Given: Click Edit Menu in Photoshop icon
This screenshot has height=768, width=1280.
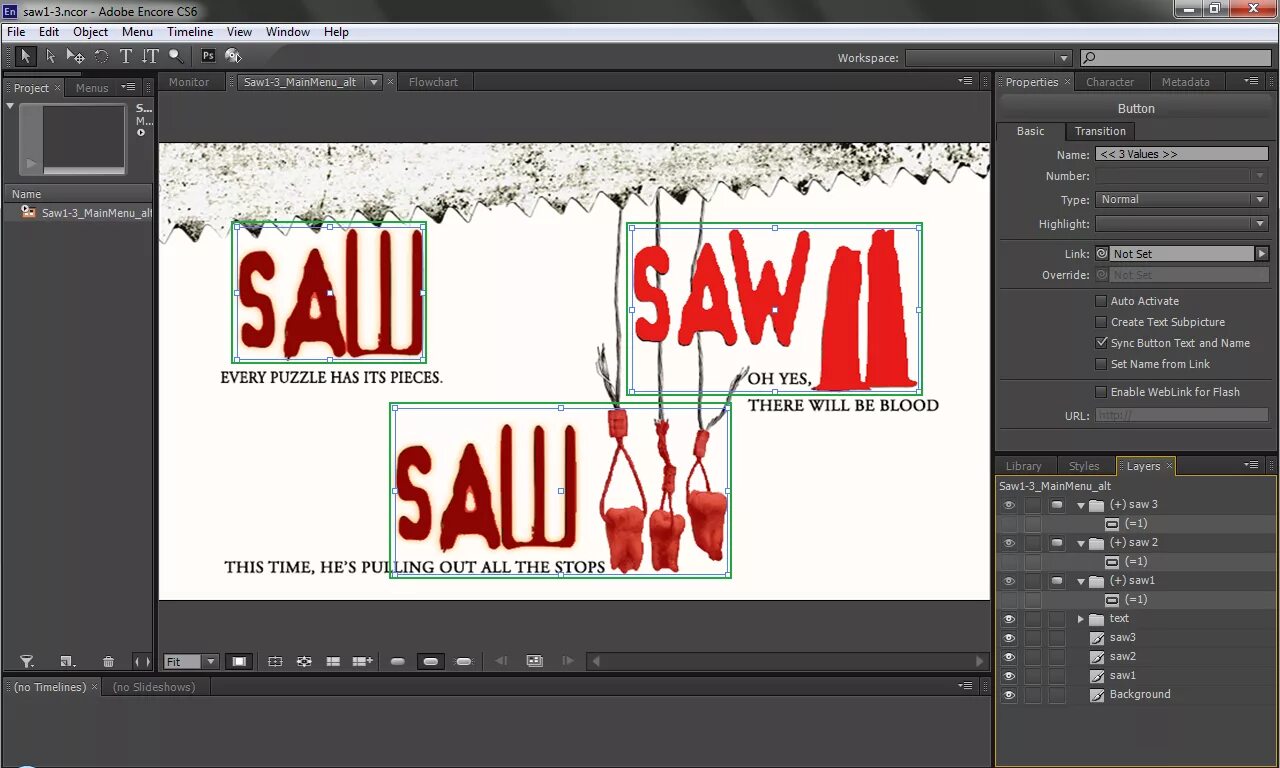Looking at the screenshot, I should click(x=208, y=56).
